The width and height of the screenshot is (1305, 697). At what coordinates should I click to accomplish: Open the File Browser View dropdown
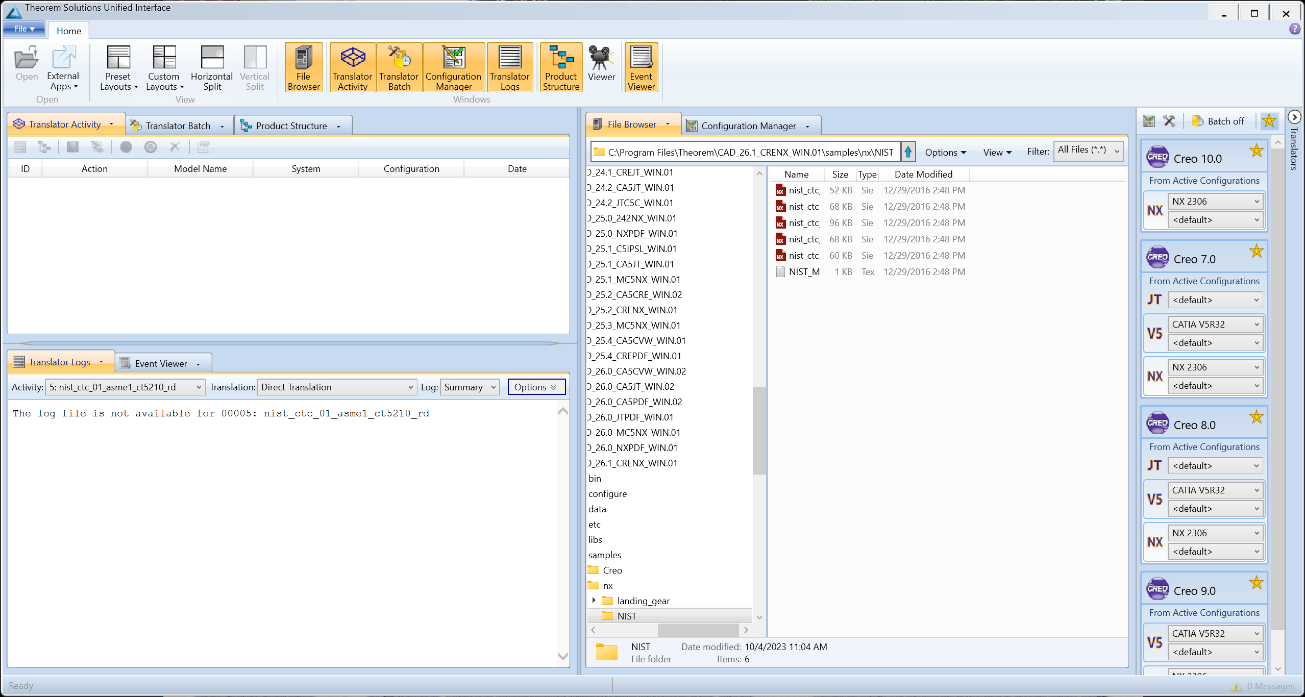[x=997, y=153]
